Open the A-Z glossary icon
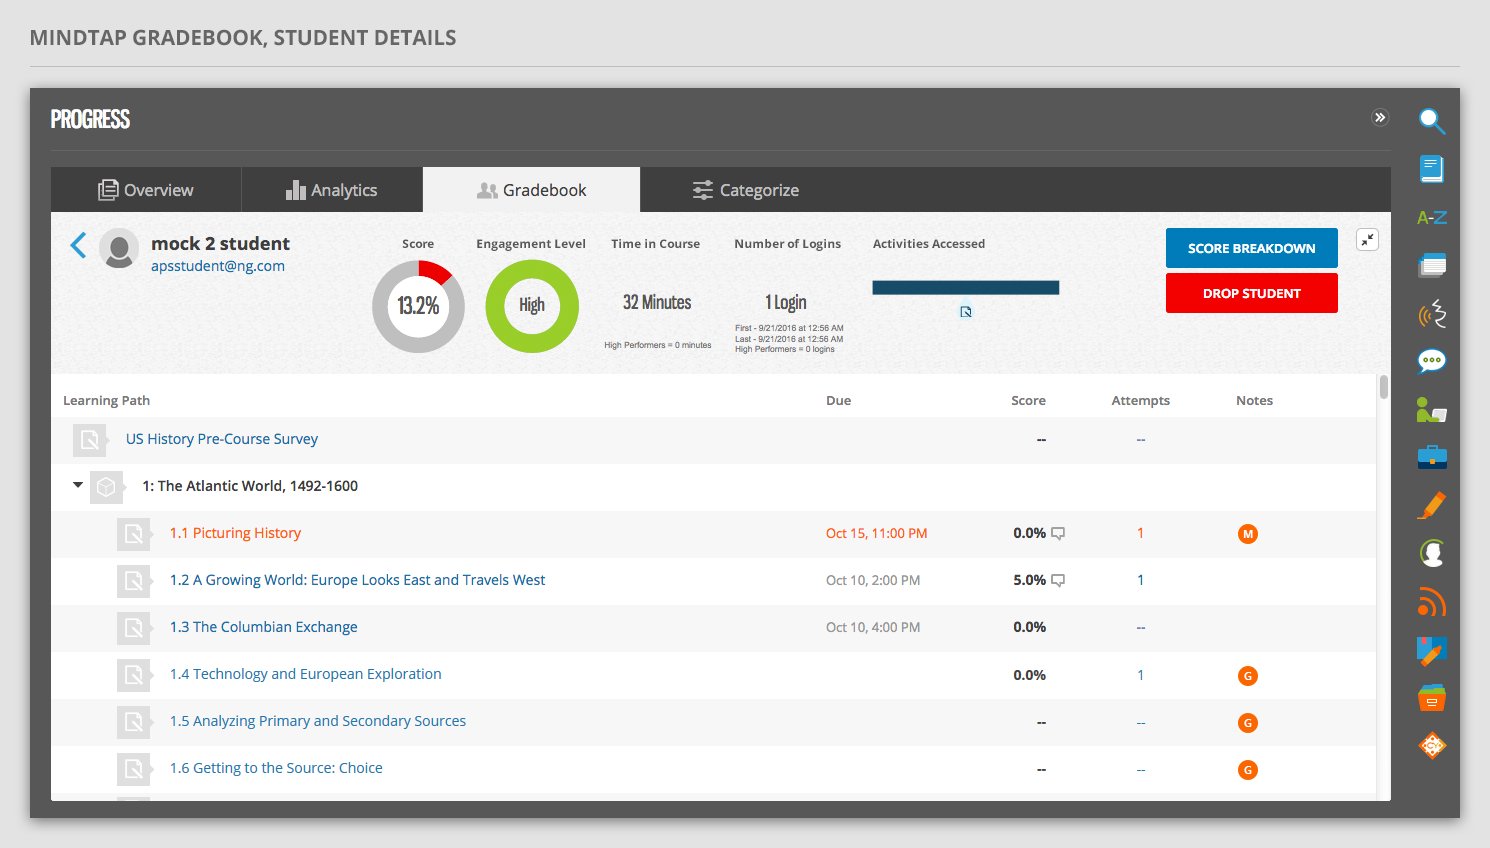The image size is (1490, 848). pos(1431,217)
